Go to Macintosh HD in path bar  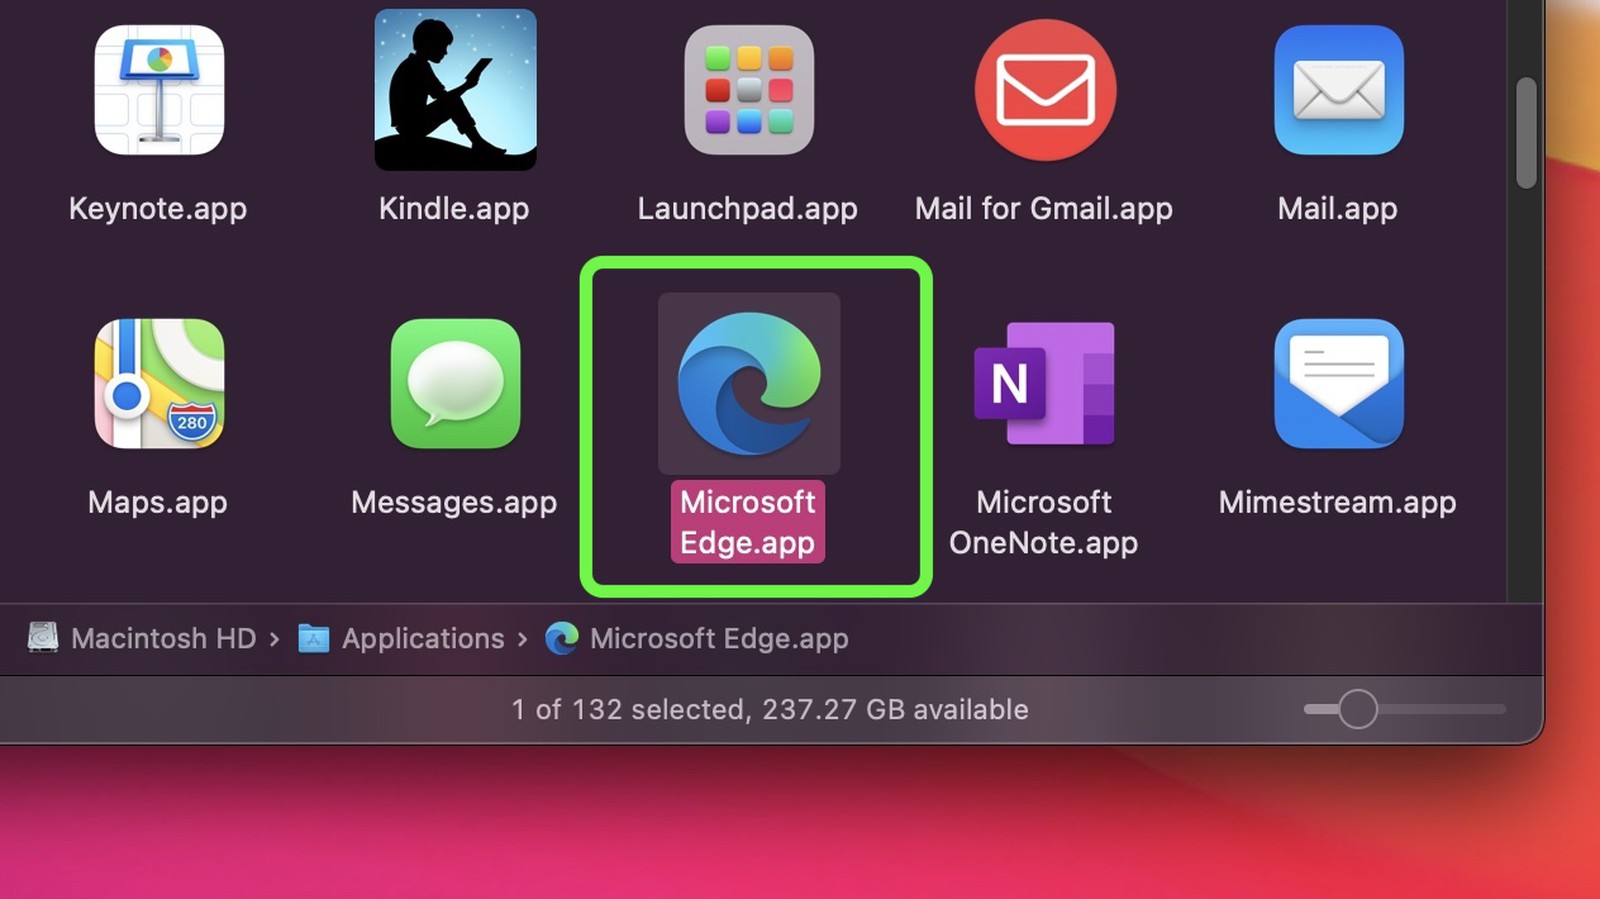coord(142,638)
